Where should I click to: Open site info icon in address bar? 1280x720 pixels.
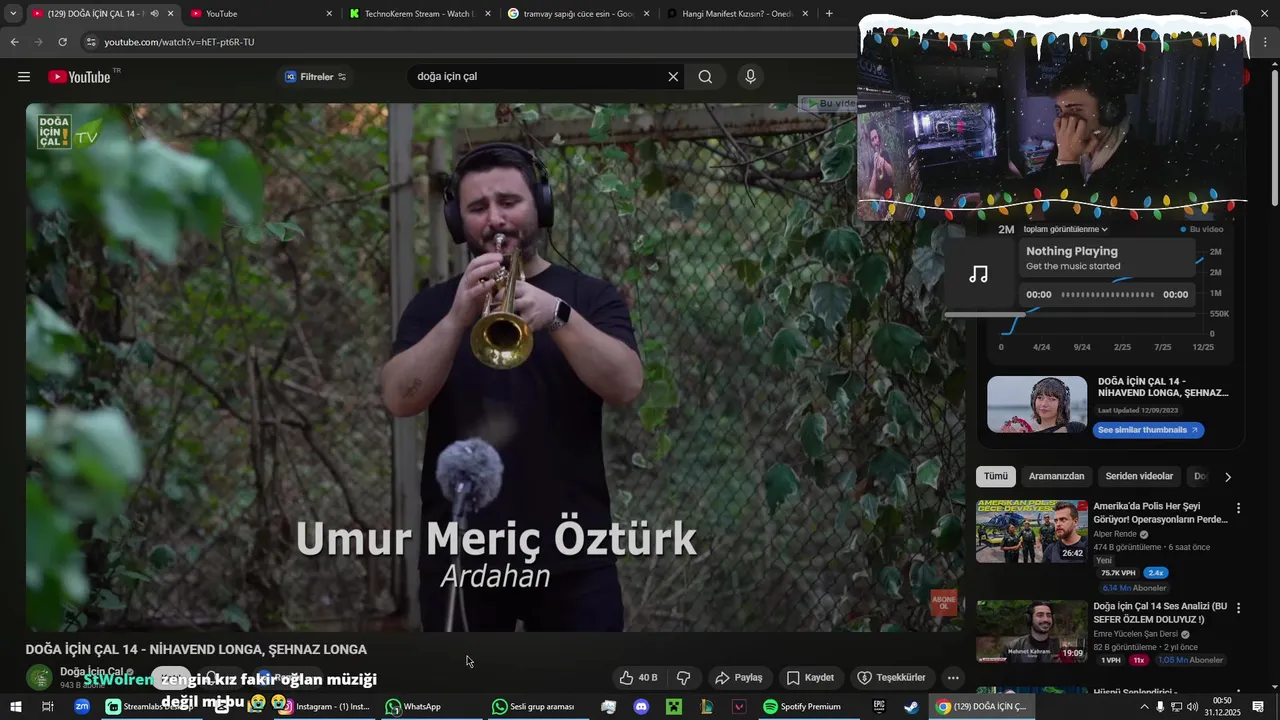click(91, 42)
